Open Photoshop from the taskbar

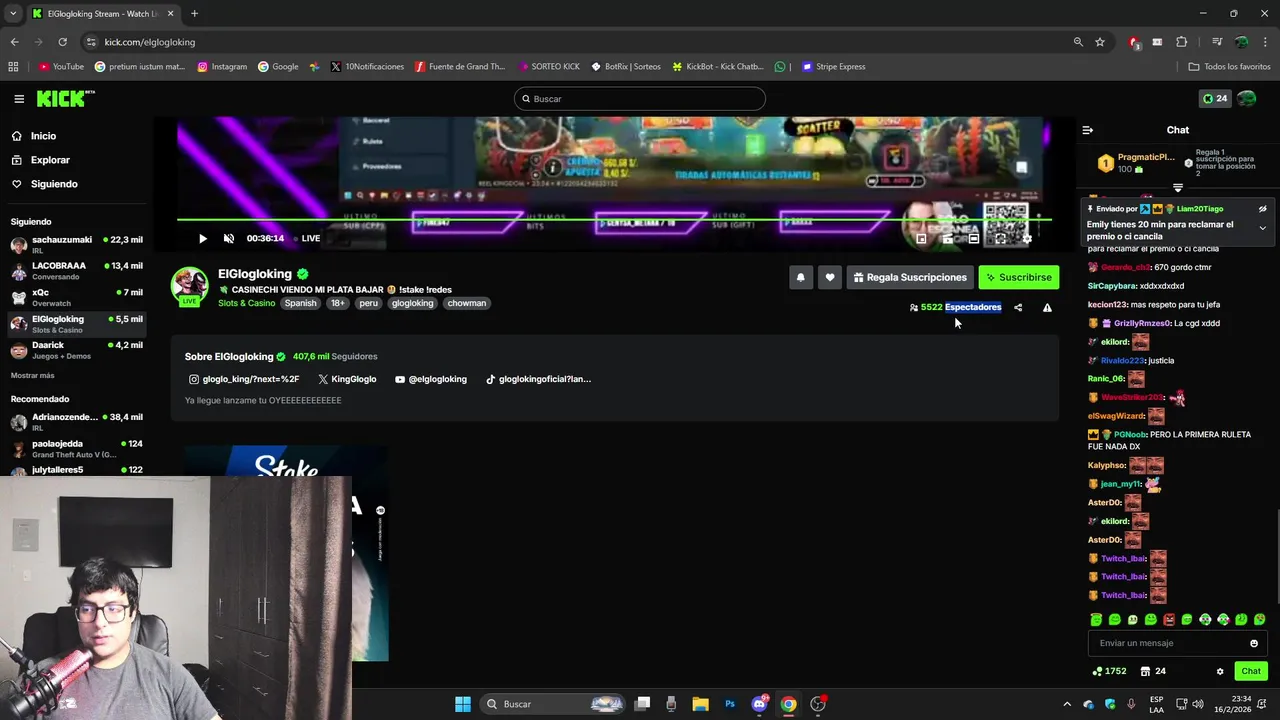[730, 704]
